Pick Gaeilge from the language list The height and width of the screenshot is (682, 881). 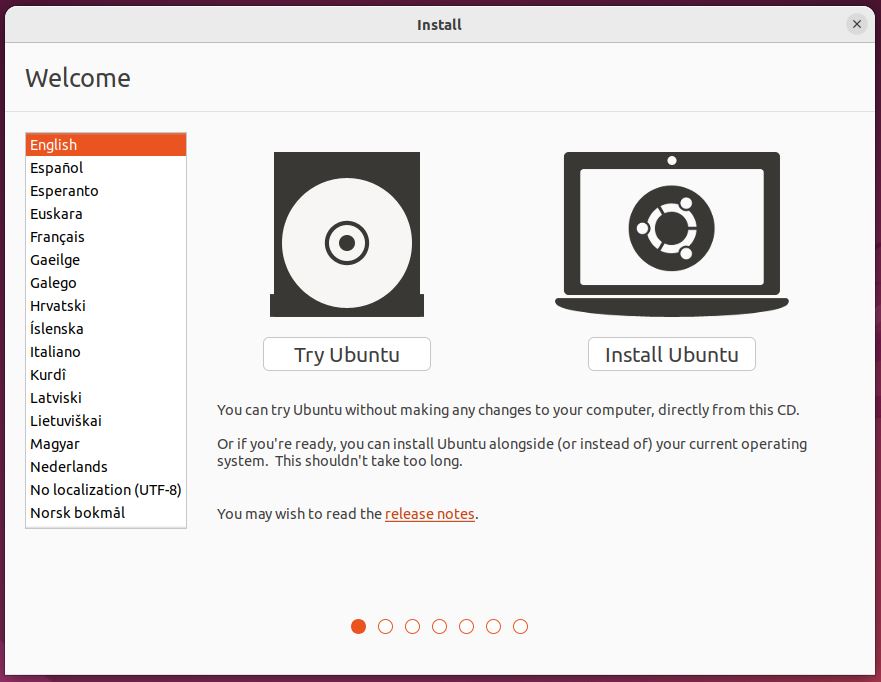(x=106, y=260)
